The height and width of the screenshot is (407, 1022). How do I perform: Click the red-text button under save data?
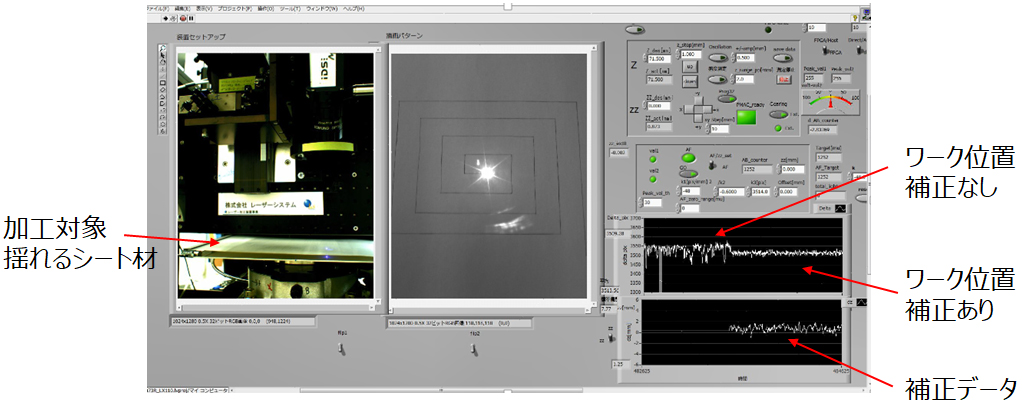783,79
